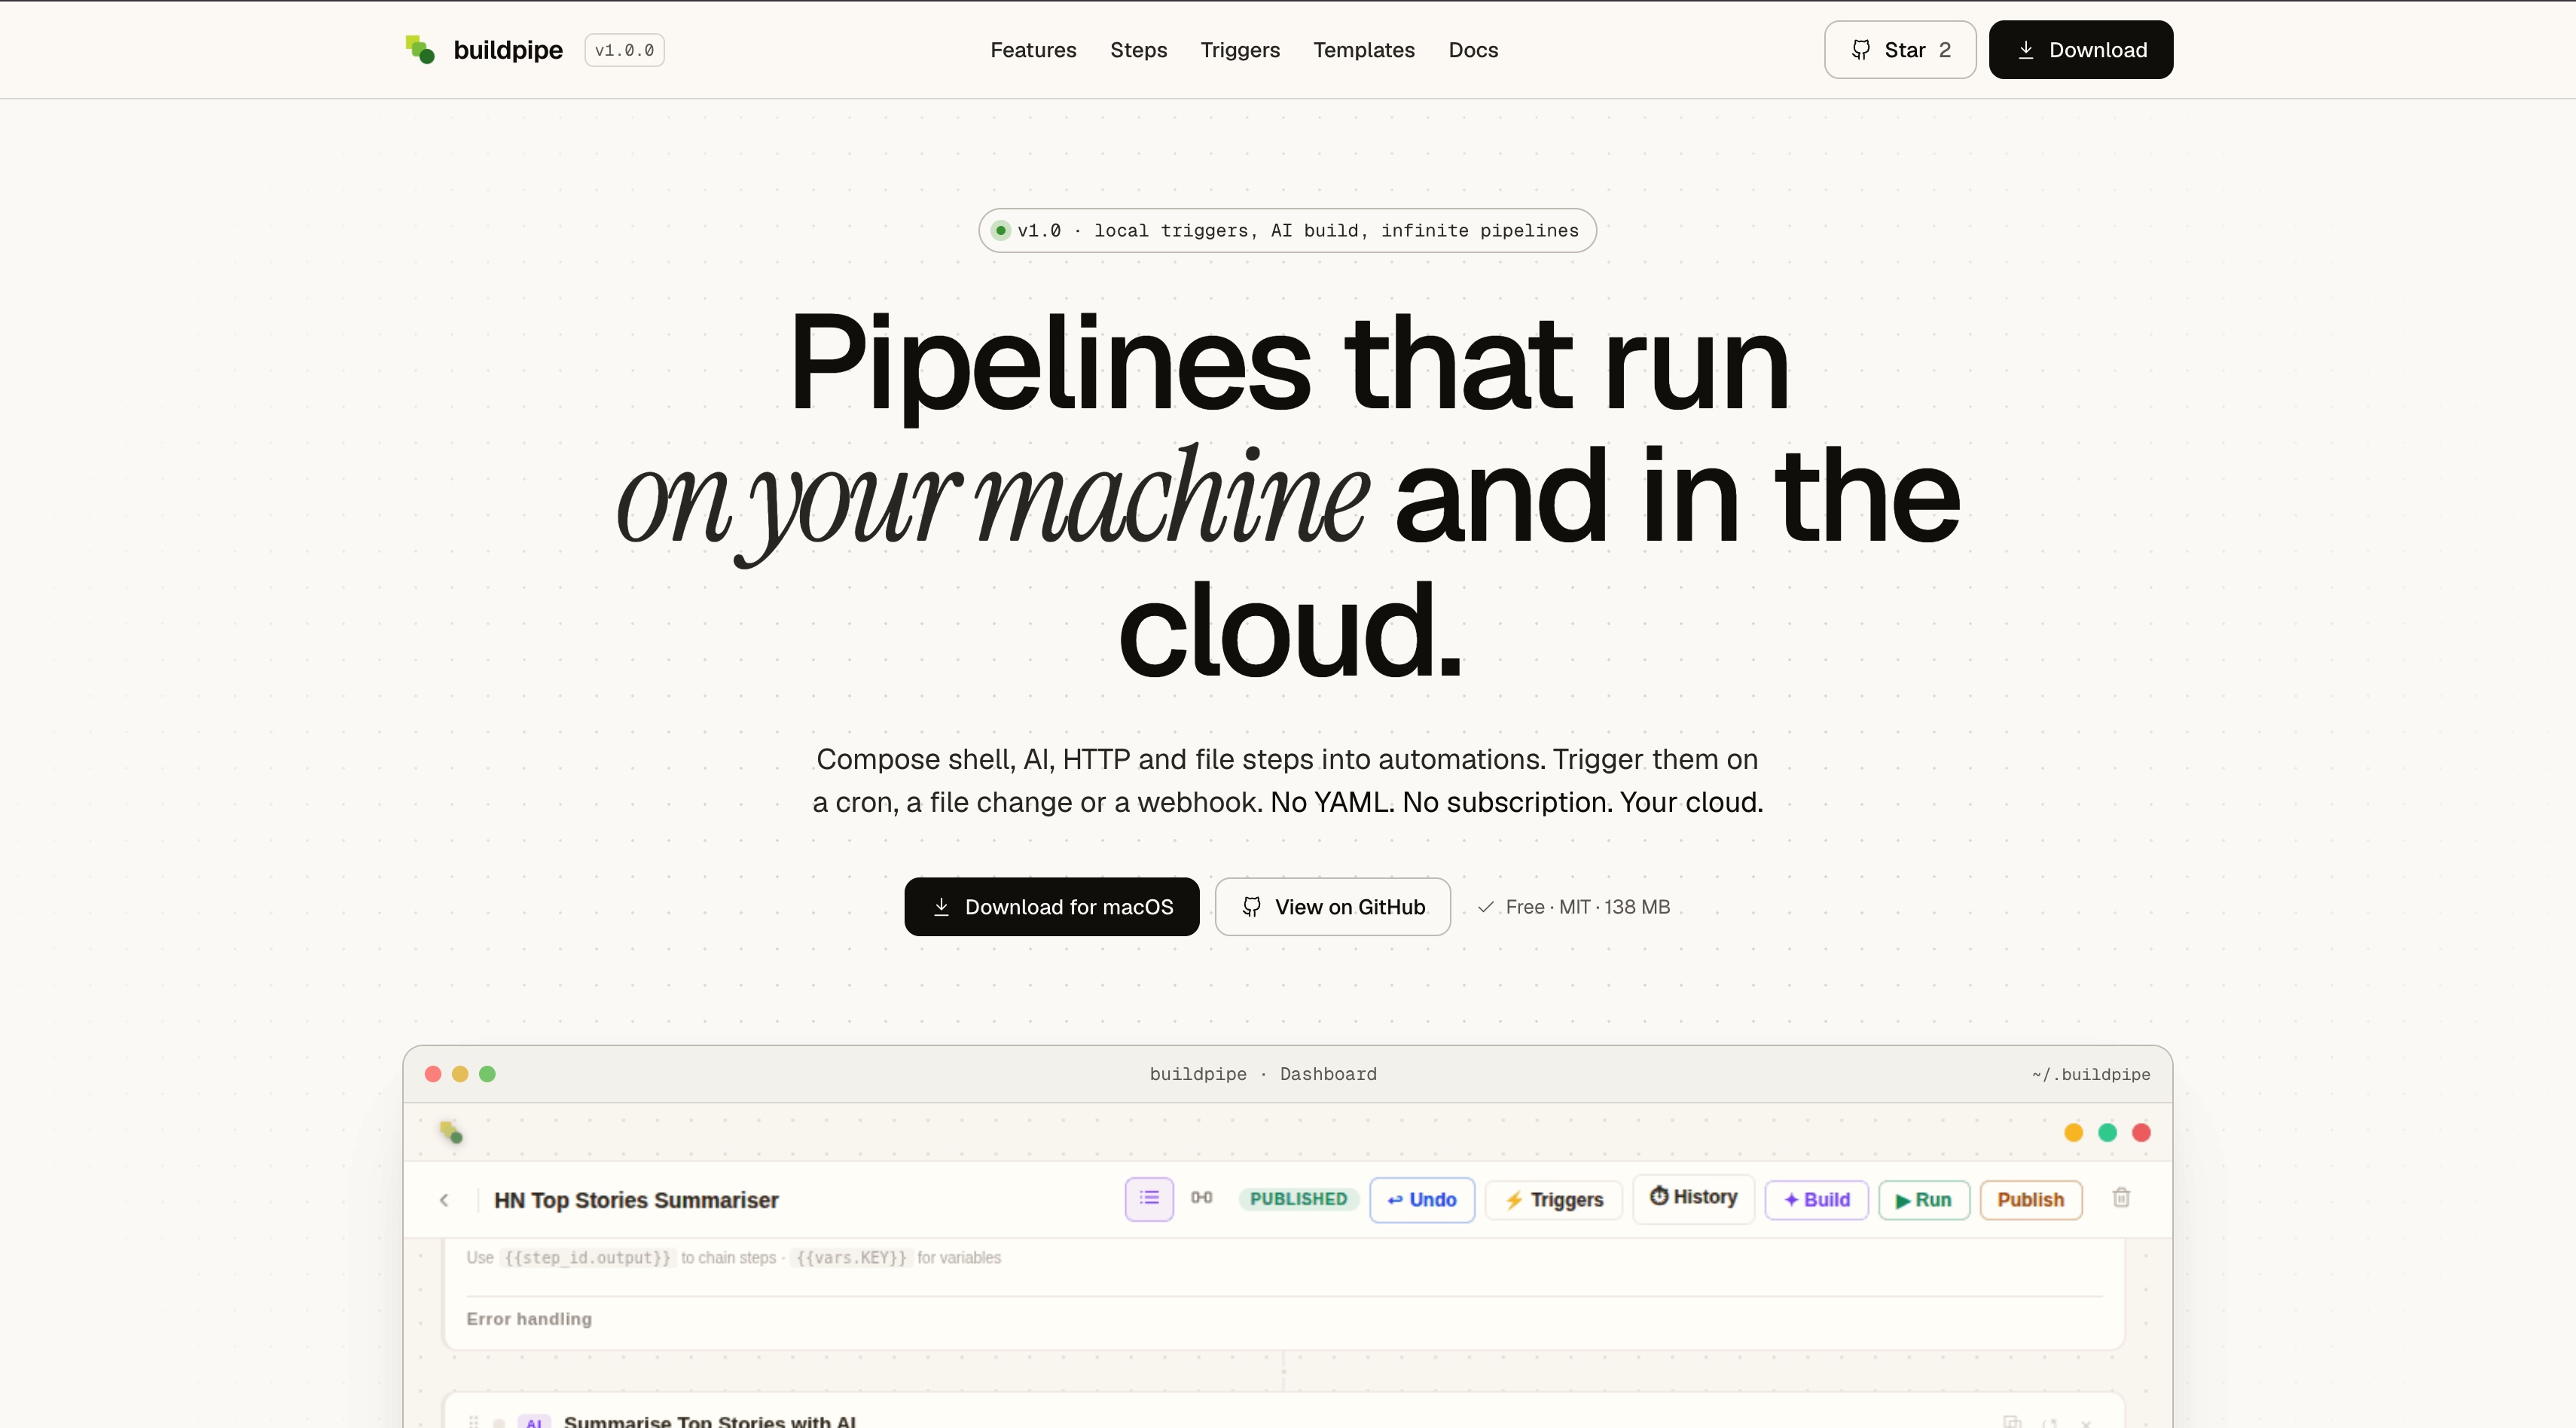Click the HN Top Stories Summariser title
2576x1428 pixels.
tap(636, 1200)
